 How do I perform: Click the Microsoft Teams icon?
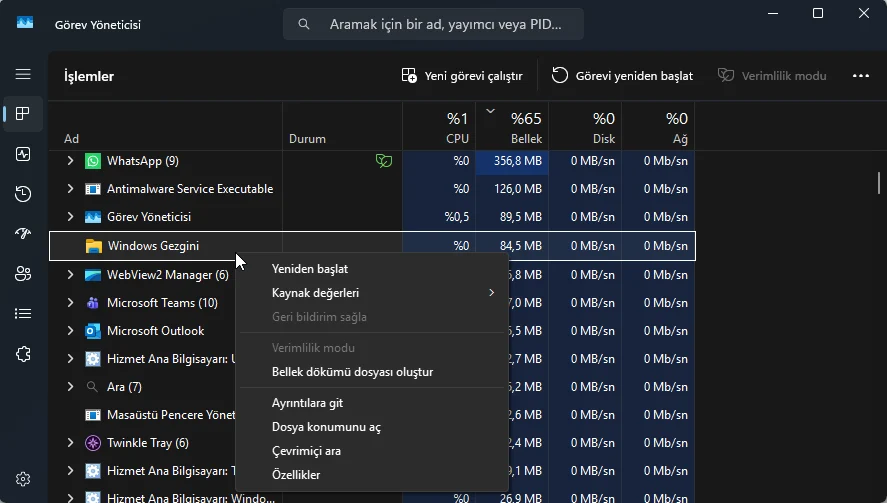pyautogui.click(x=93, y=303)
